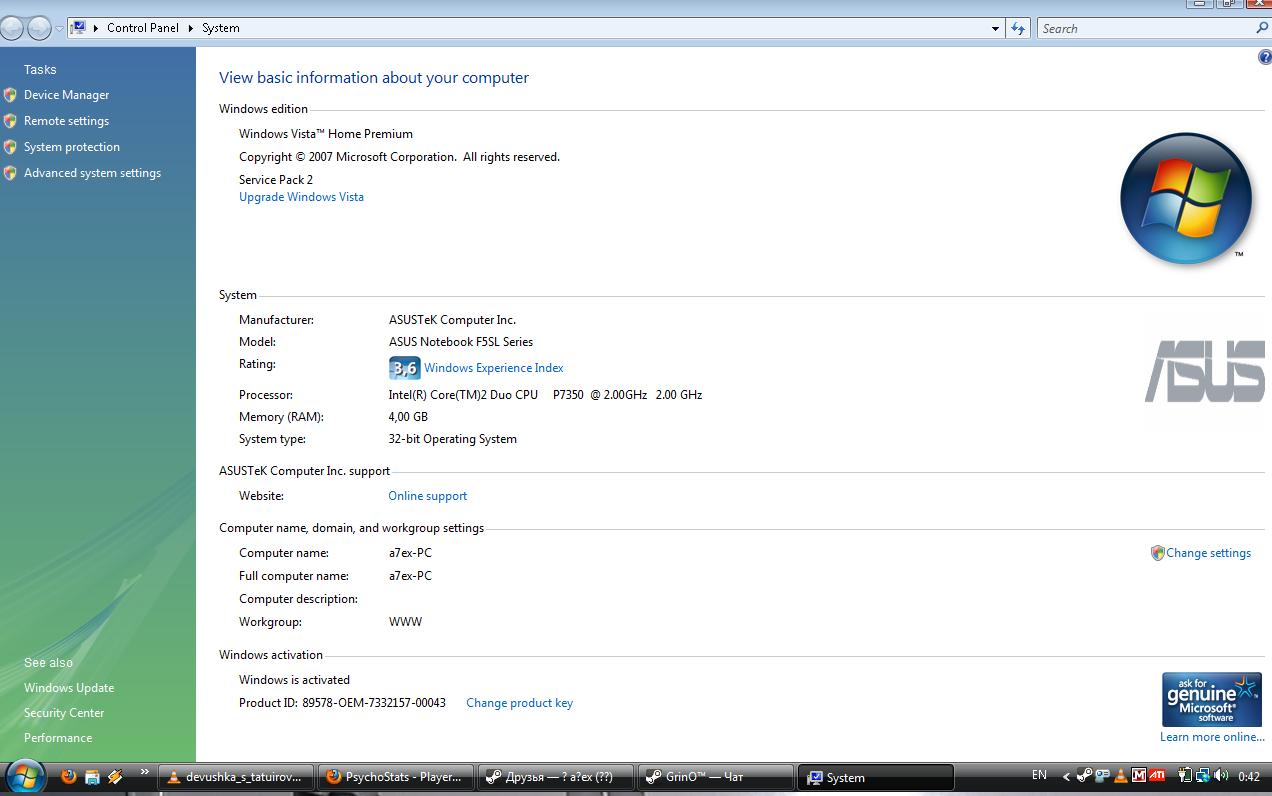
Task: Open the address bar history dropdown
Action: coord(995,28)
